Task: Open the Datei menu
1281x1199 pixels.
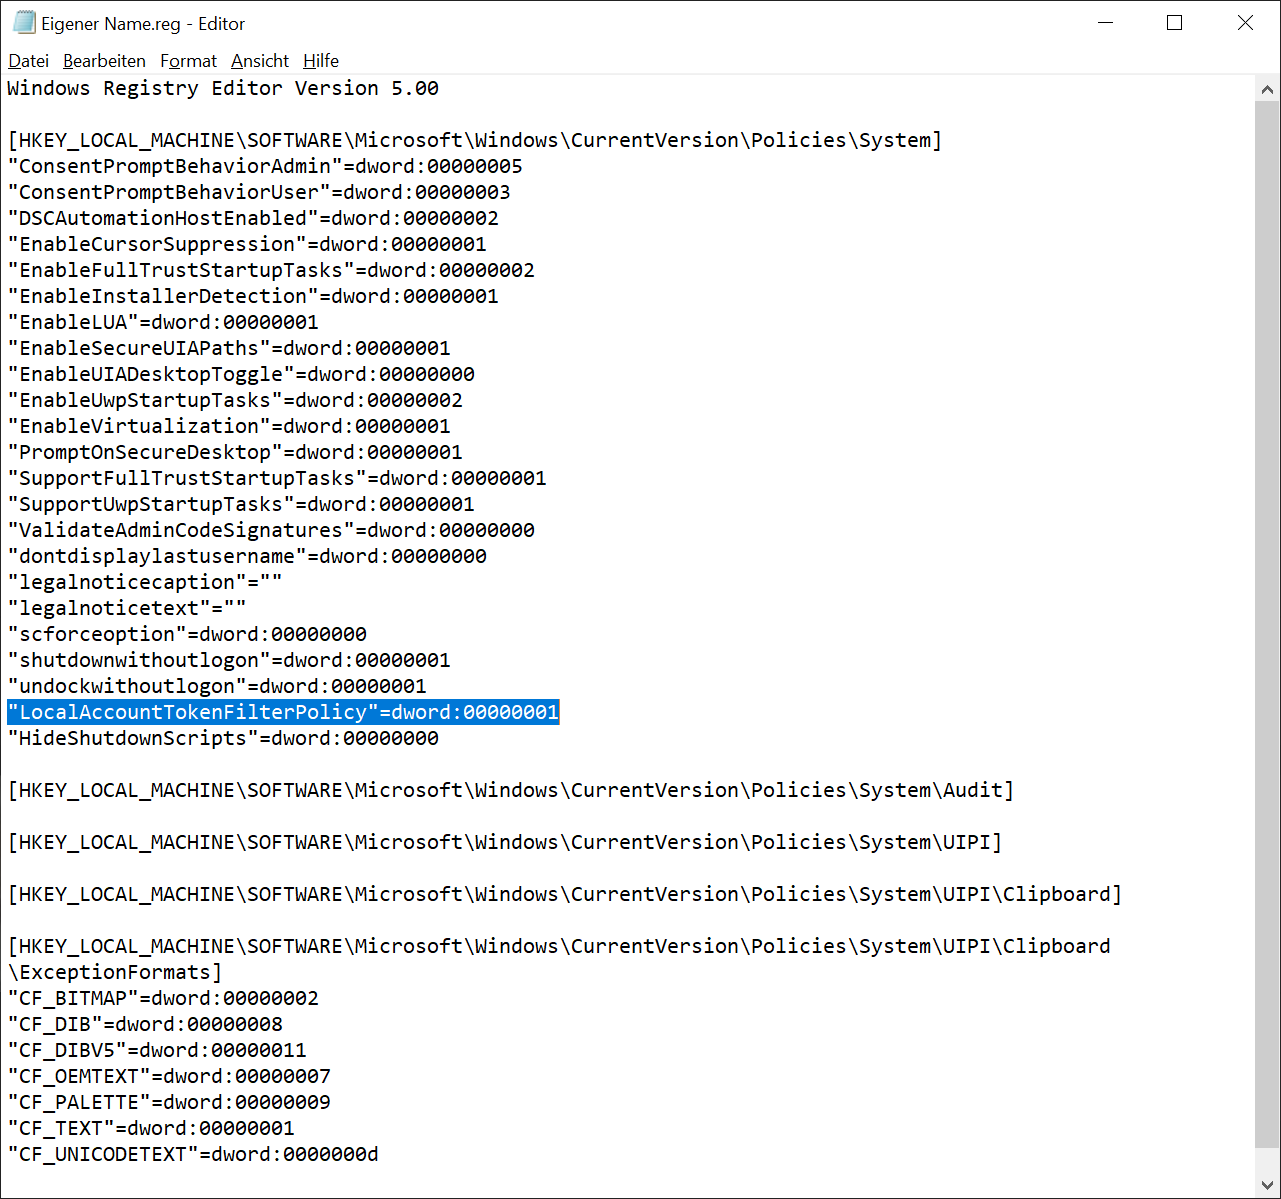Action: point(28,61)
